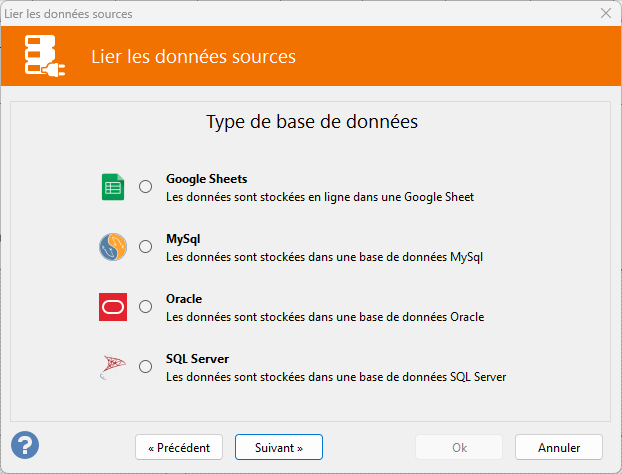Continue with the Suivant button
This screenshot has width=622, height=474.
(x=279, y=447)
